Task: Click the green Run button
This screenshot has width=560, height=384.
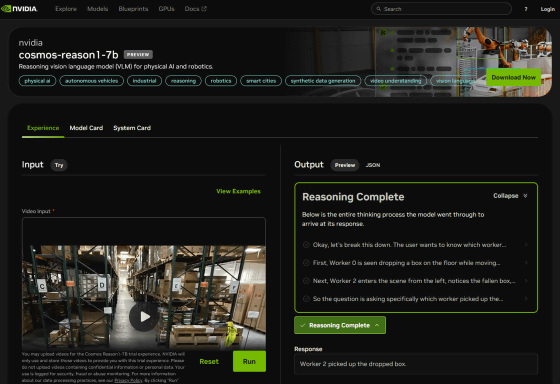Action: (x=249, y=361)
